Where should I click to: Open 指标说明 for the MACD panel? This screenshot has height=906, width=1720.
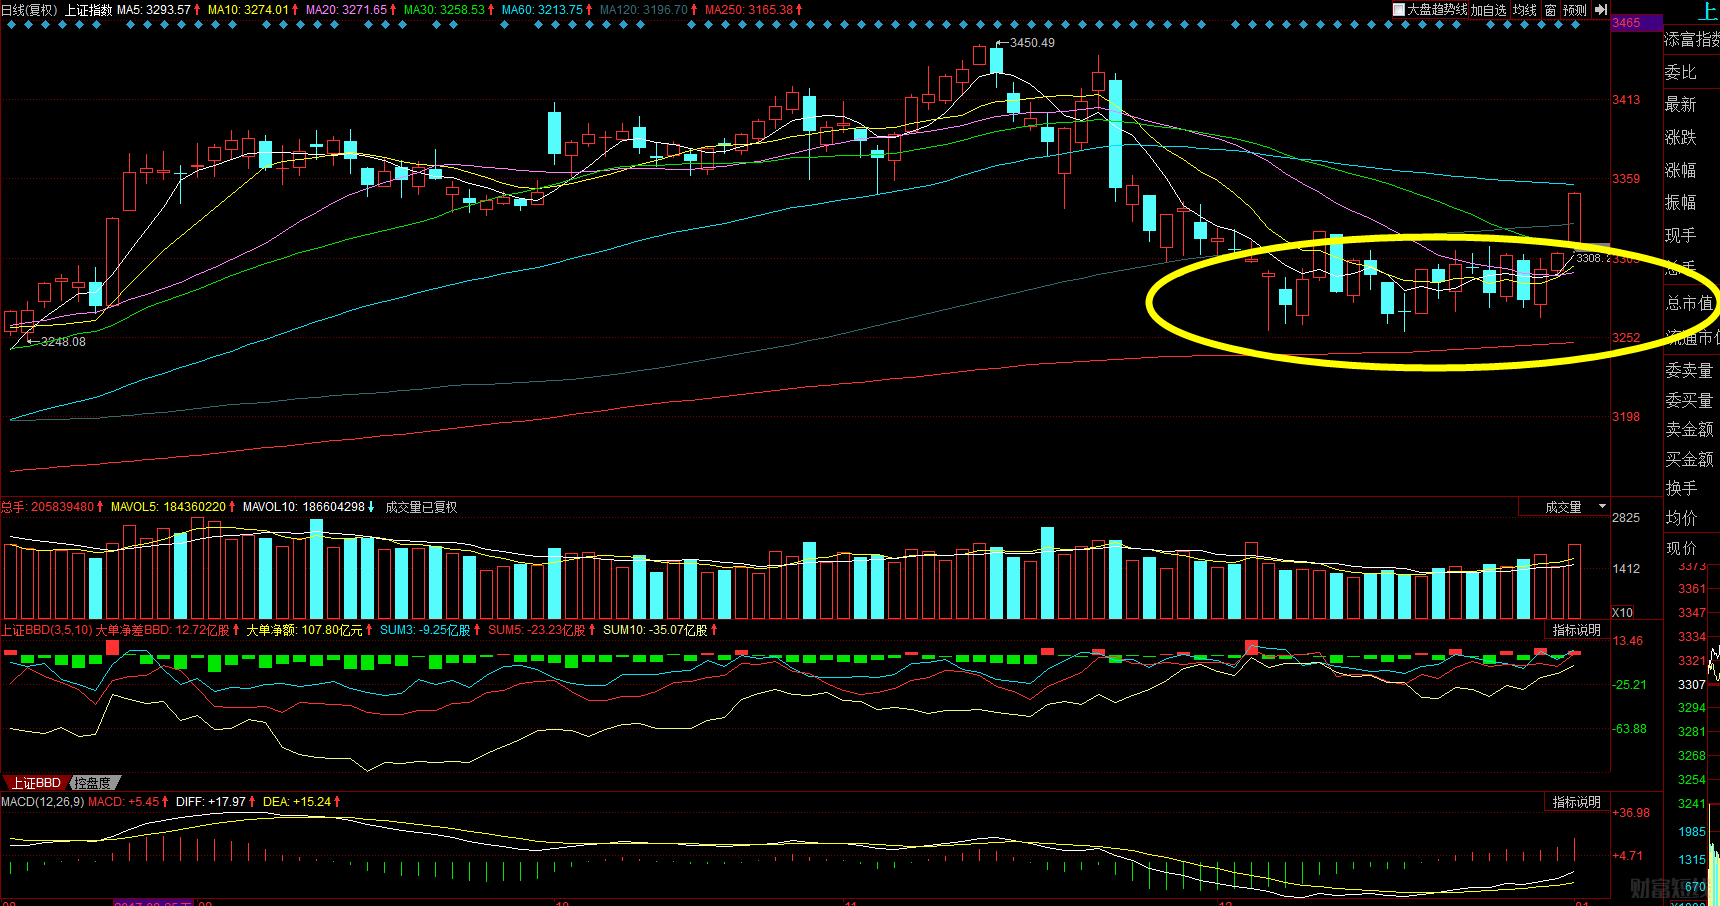(1577, 802)
